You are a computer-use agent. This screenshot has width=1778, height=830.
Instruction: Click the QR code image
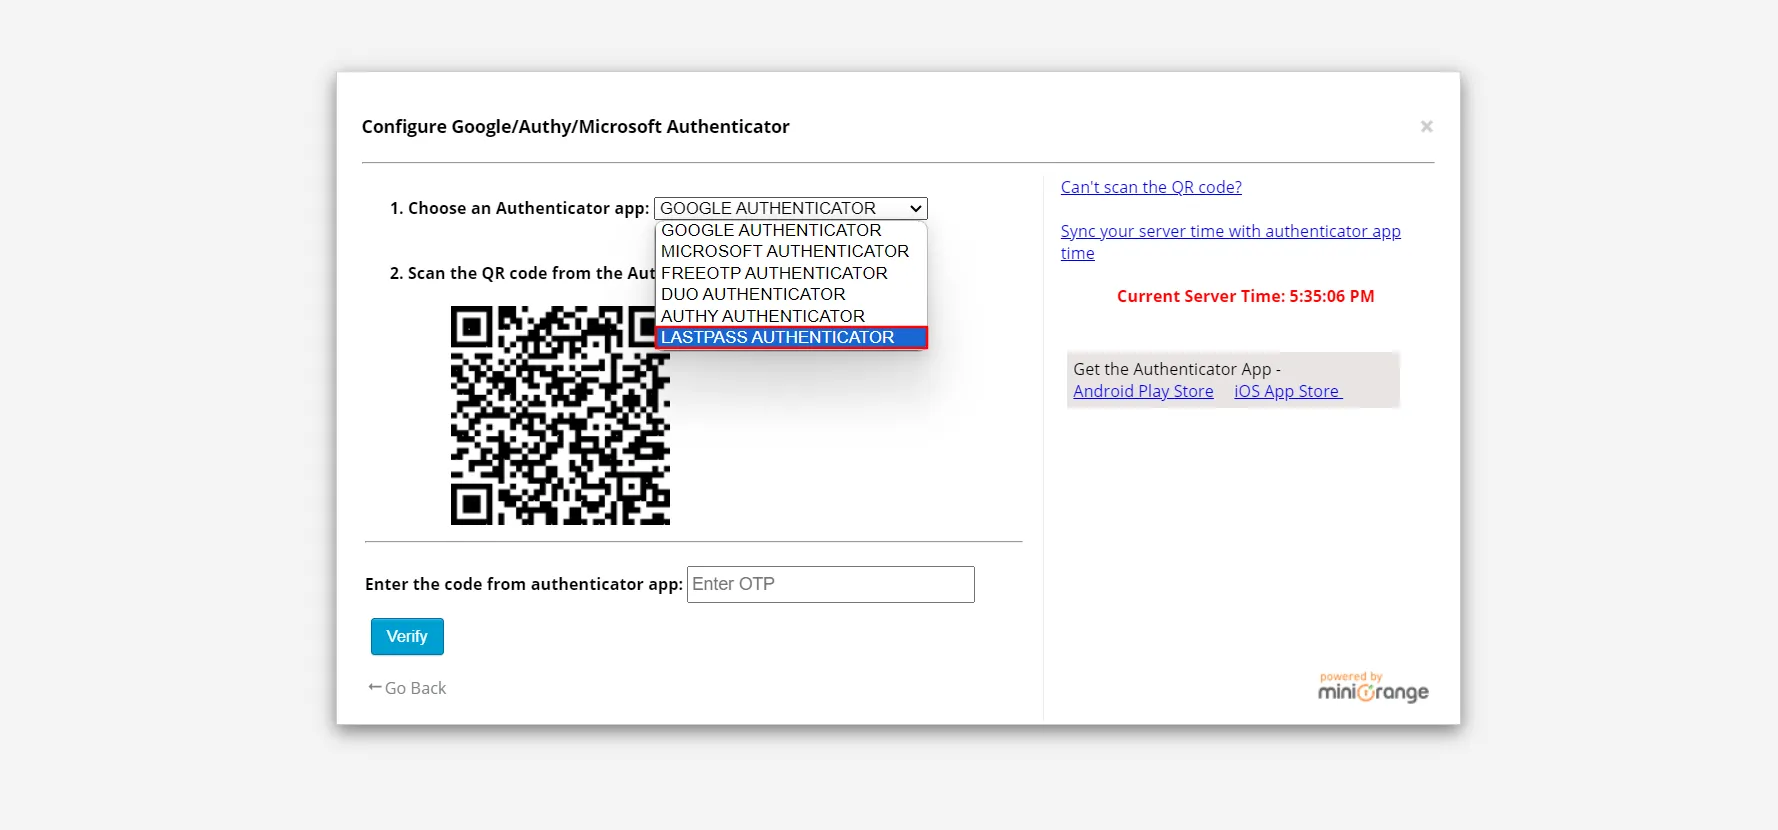[560, 415]
